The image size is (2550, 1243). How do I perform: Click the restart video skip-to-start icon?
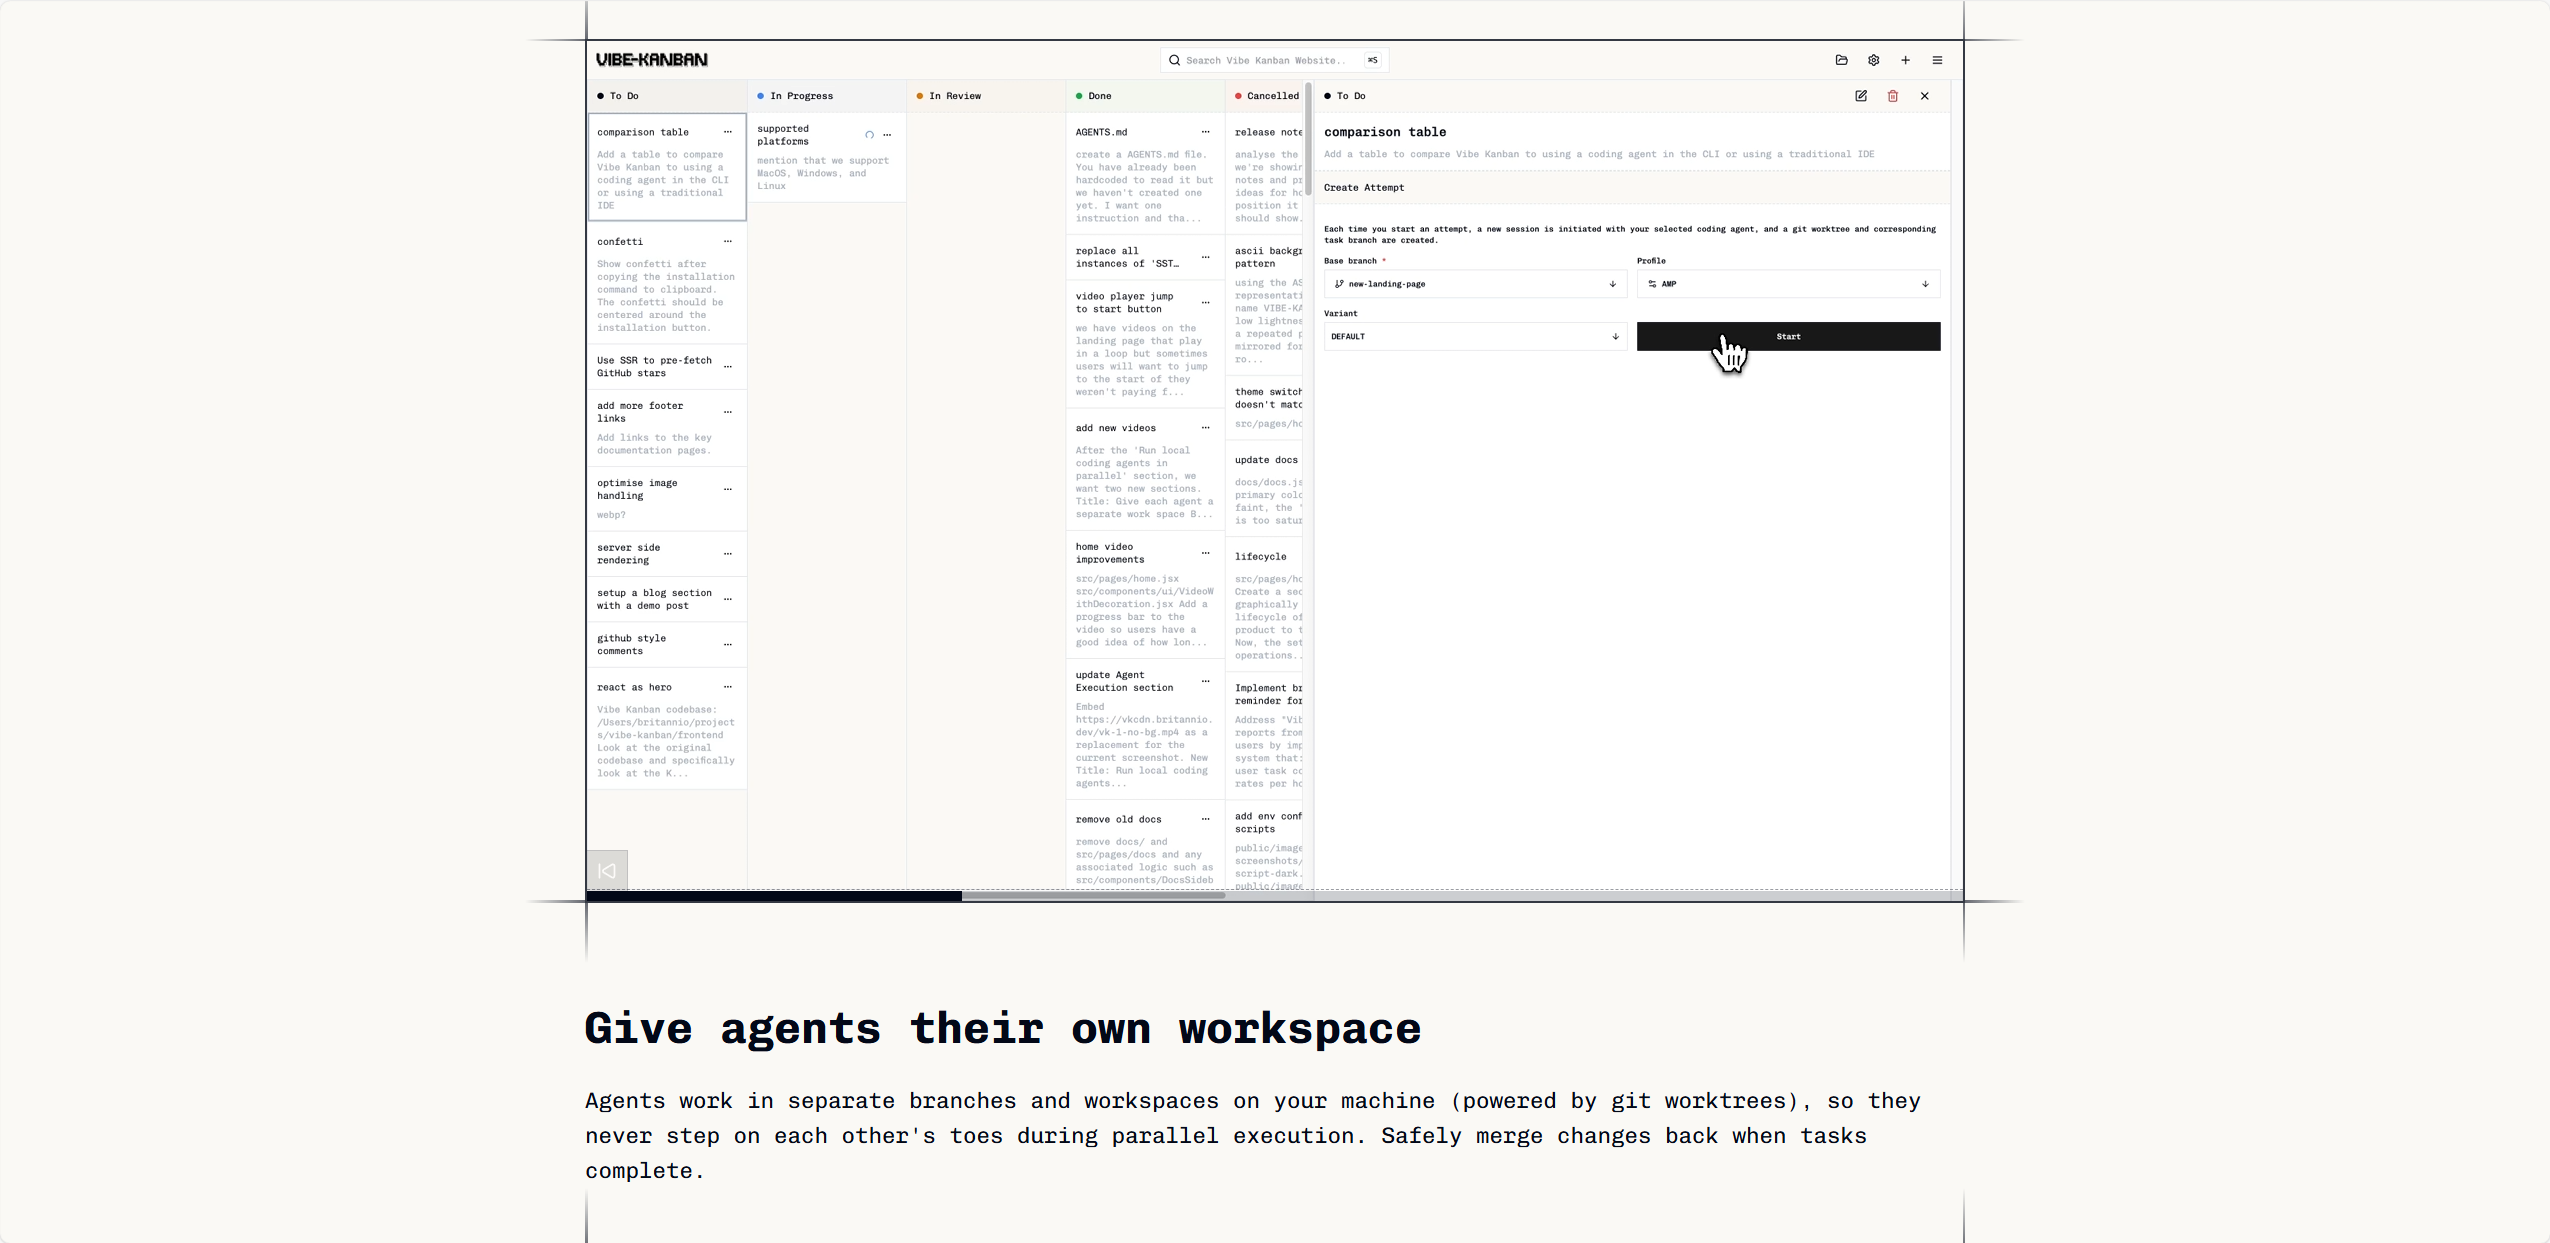[607, 870]
